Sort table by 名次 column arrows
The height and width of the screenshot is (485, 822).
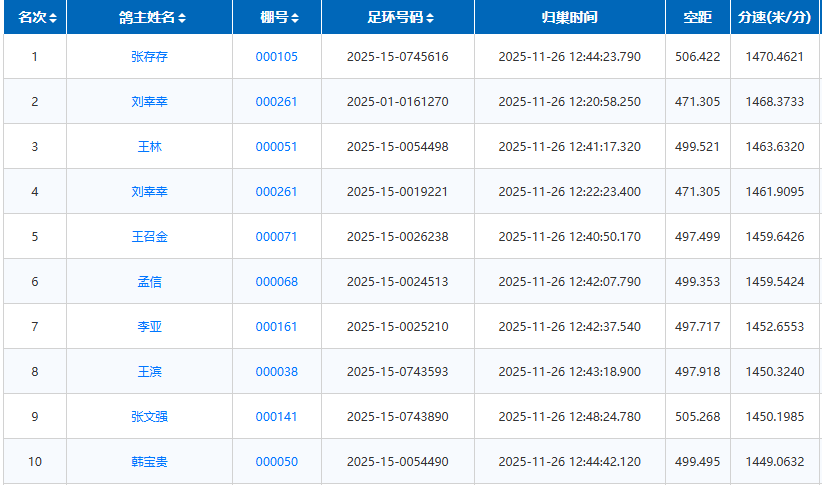(53, 18)
